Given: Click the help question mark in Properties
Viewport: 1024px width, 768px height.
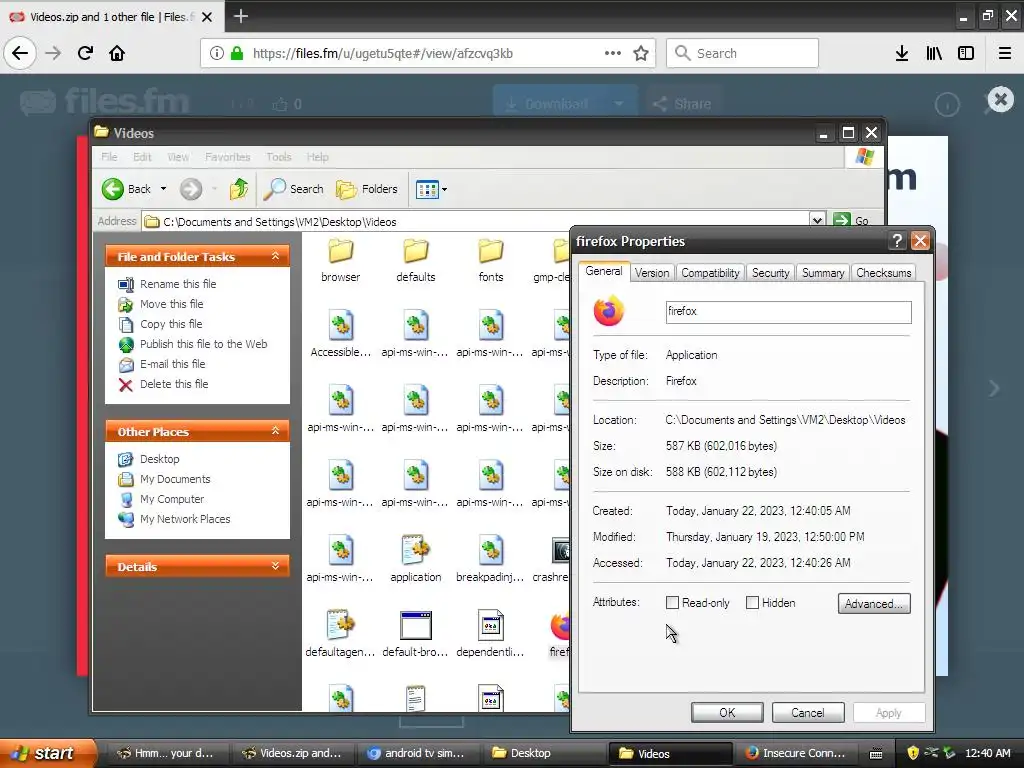Looking at the screenshot, I should (897, 241).
